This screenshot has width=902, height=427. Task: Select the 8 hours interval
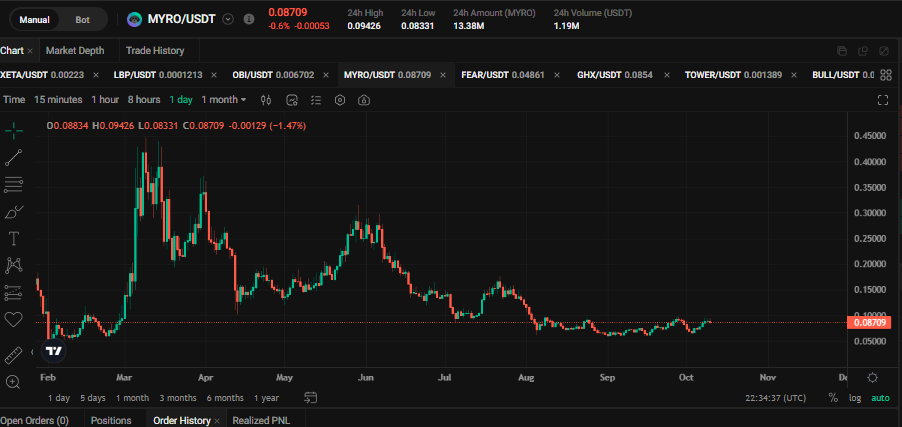144,100
